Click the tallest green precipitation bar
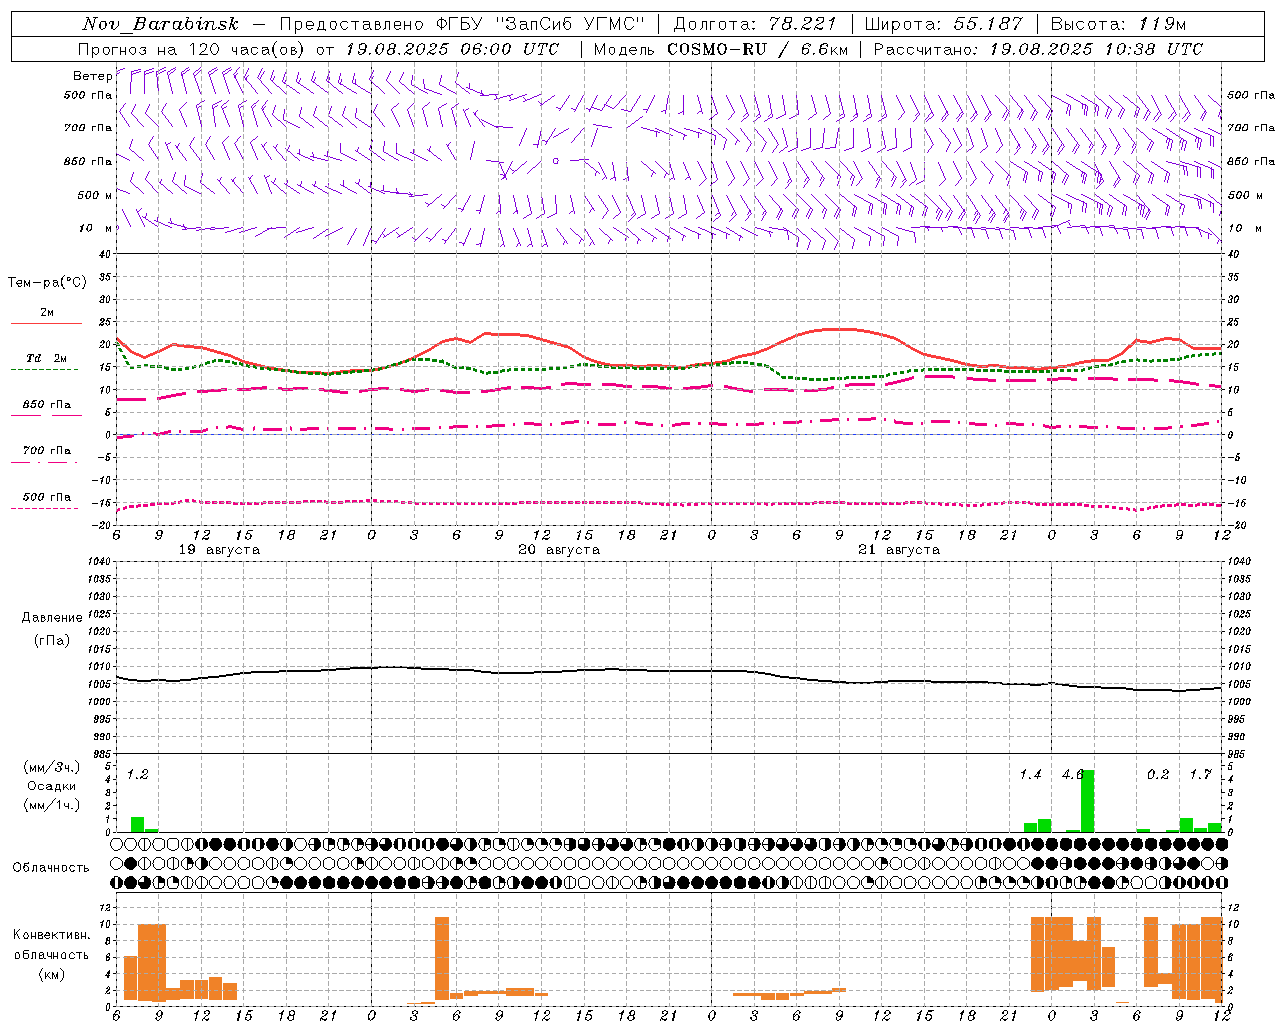The width and height of the screenshot is (1280, 1024). 1087,801
